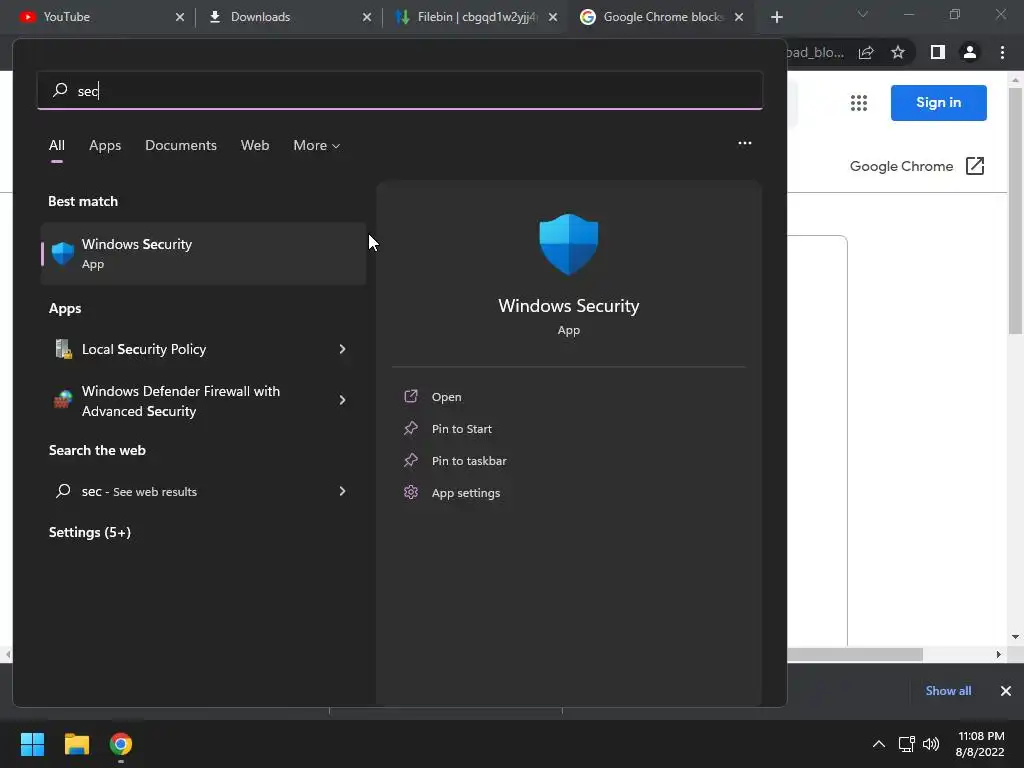Close the Downloads tab

click(x=367, y=18)
